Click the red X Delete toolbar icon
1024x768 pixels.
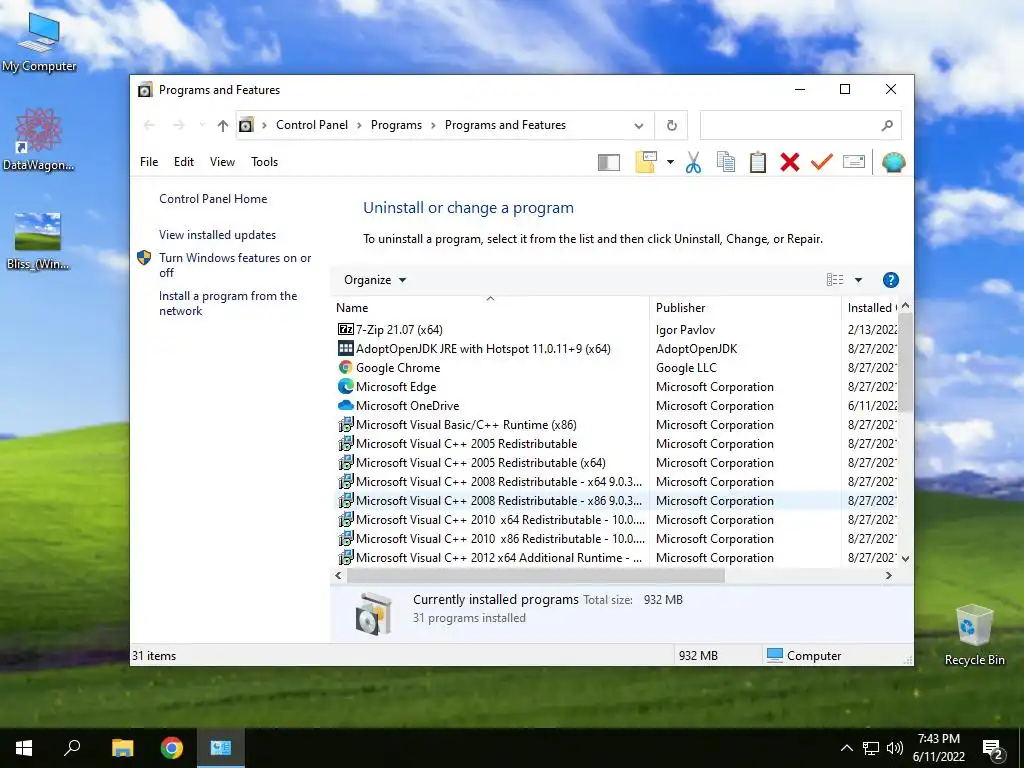pyautogui.click(x=790, y=162)
